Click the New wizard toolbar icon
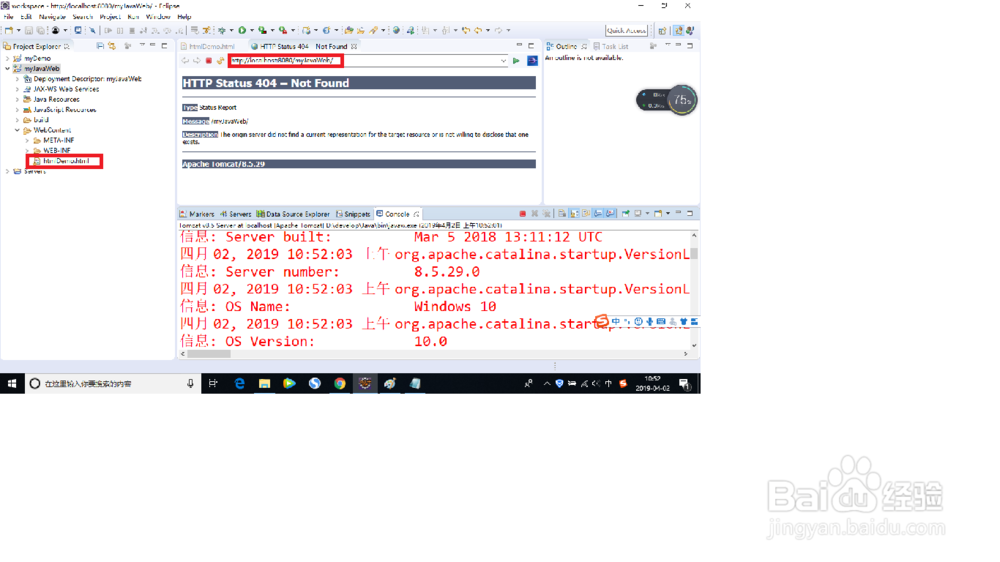The width and height of the screenshot is (1000, 562). point(8,30)
